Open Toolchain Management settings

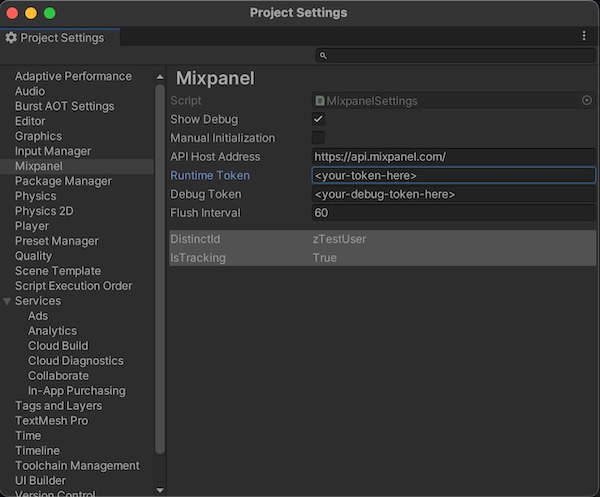click(x=77, y=465)
